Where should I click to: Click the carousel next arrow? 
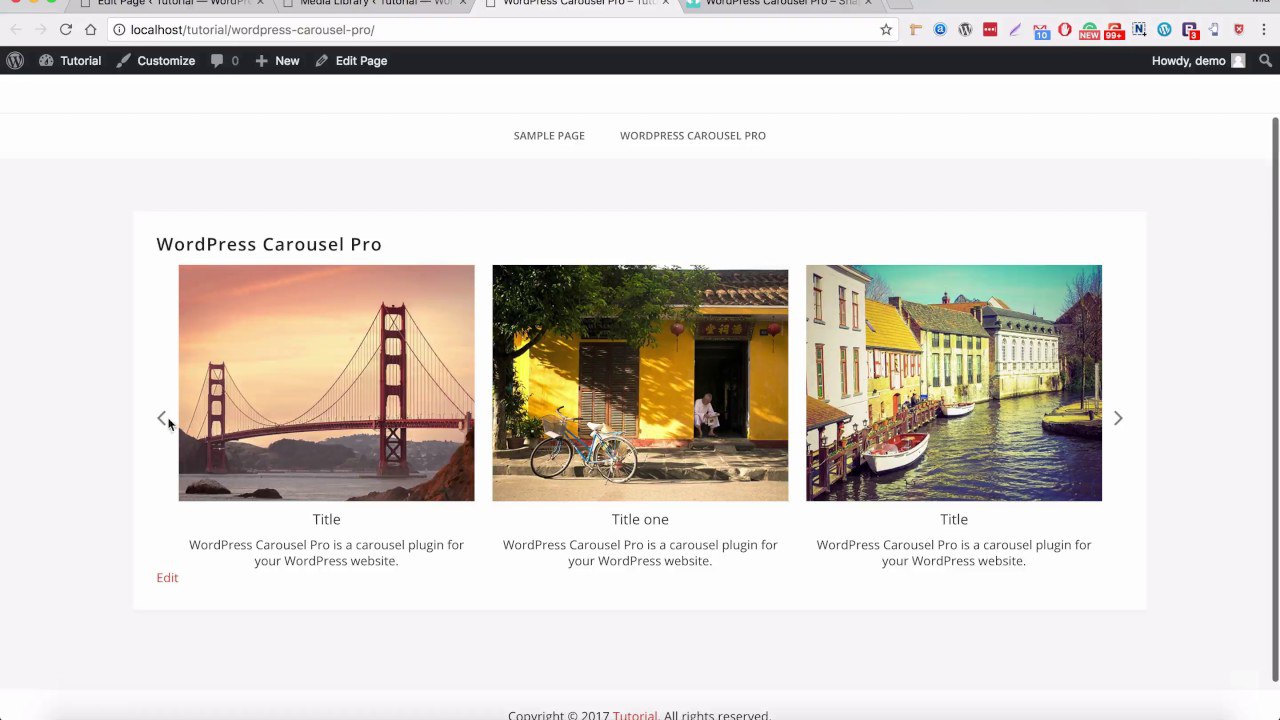(x=1118, y=418)
